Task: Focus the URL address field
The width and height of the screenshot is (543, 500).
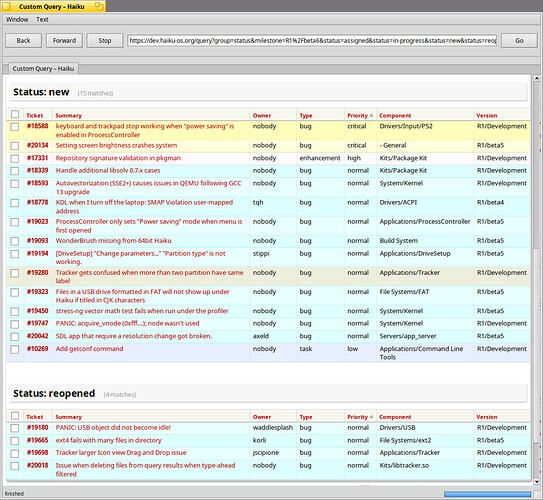Action: coord(312,41)
